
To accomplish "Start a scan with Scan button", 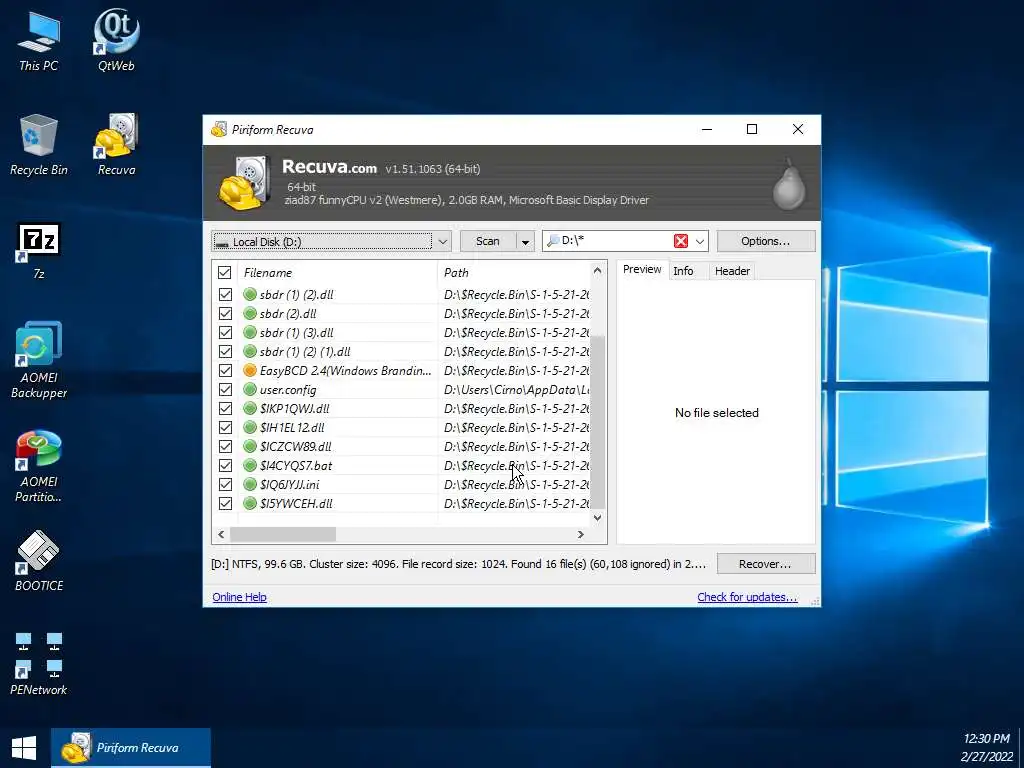I will 488,241.
